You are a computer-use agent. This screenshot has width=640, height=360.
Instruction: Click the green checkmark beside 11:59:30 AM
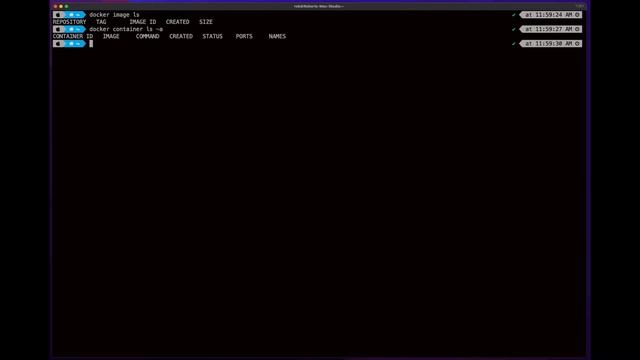coord(514,44)
